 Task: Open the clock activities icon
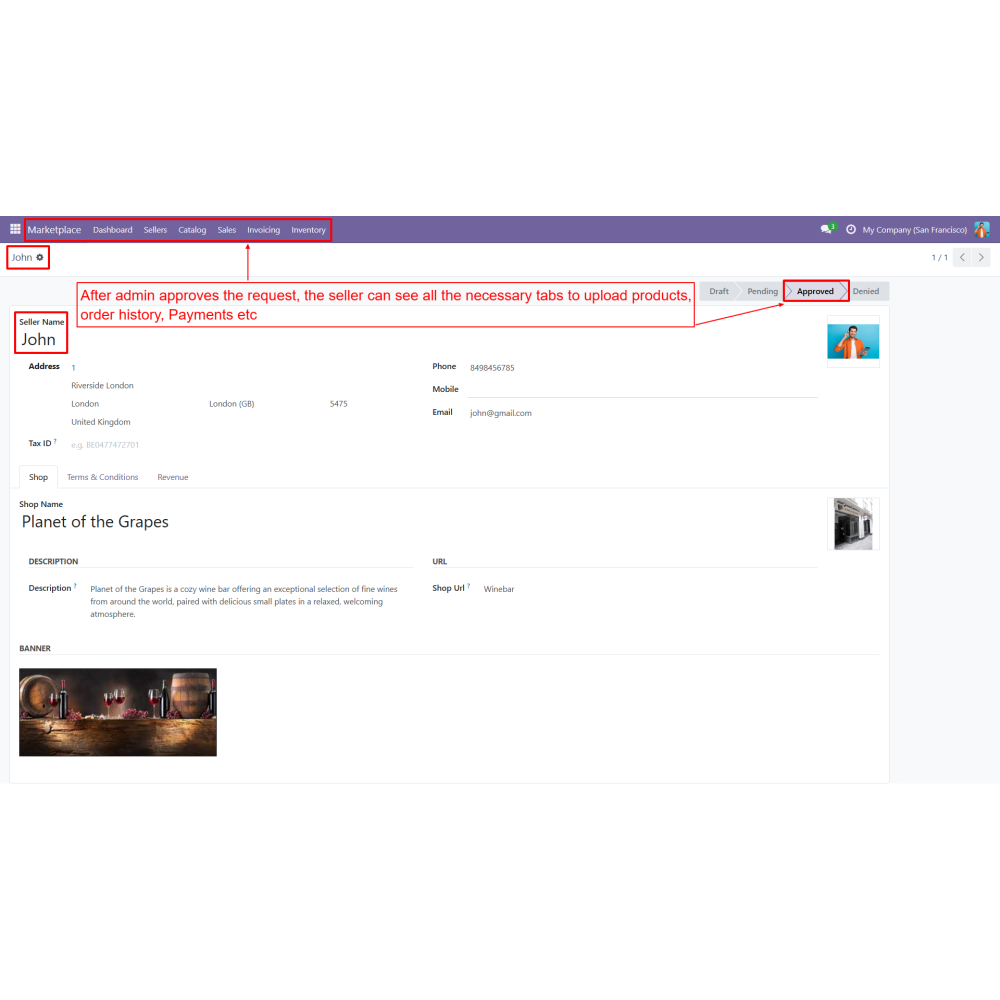pos(851,230)
